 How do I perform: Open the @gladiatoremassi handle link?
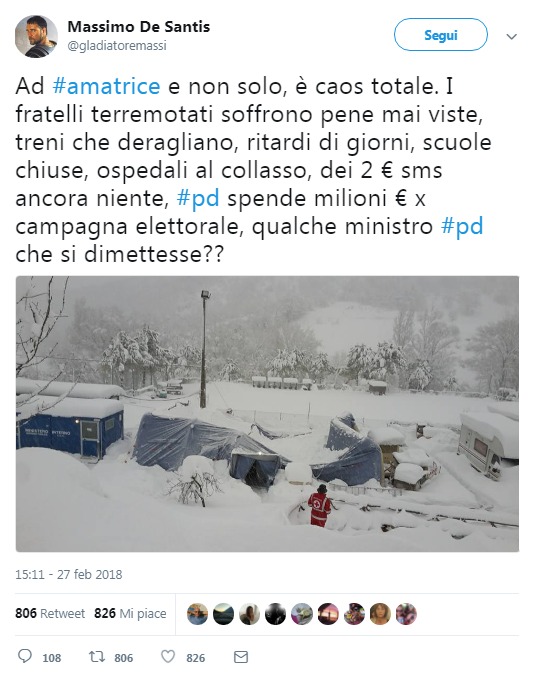tap(117, 46)
